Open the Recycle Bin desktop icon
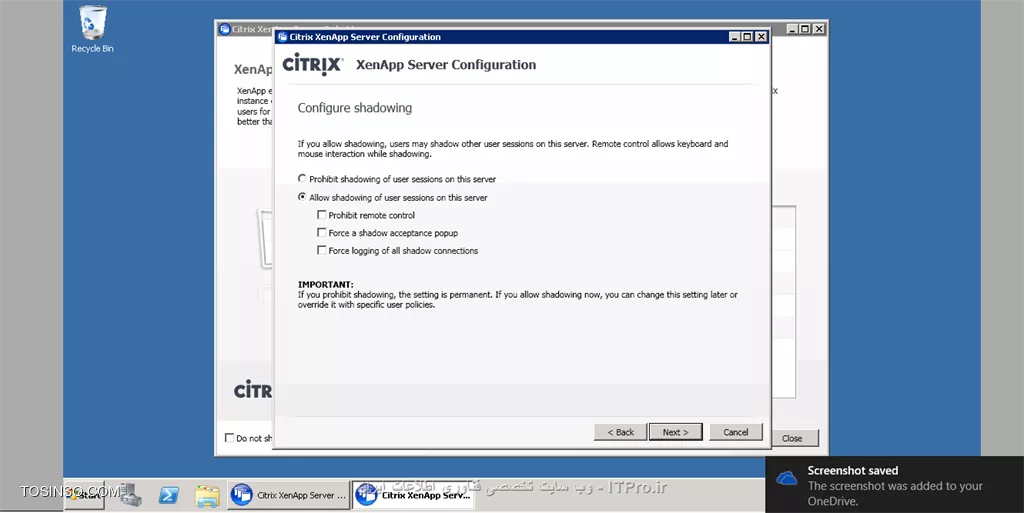 point(92,29)
